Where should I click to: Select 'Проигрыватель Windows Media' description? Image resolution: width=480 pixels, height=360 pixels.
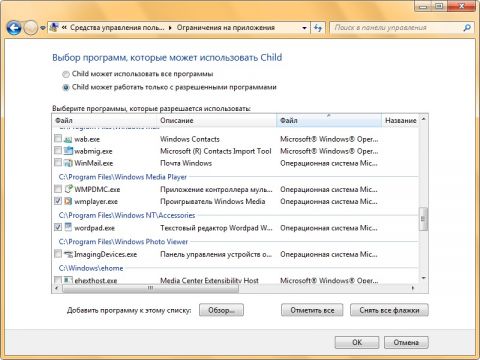[x=213, y=201]
